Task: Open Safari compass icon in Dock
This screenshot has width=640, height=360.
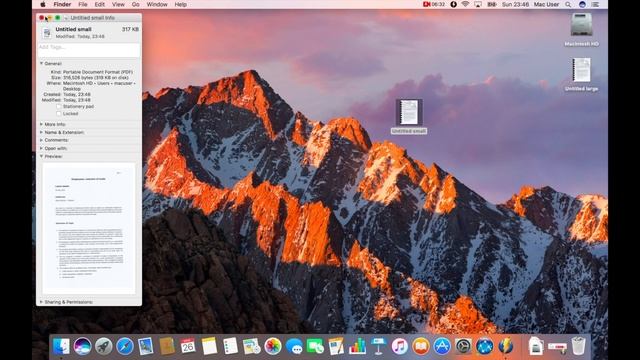Action: (125, 347)
